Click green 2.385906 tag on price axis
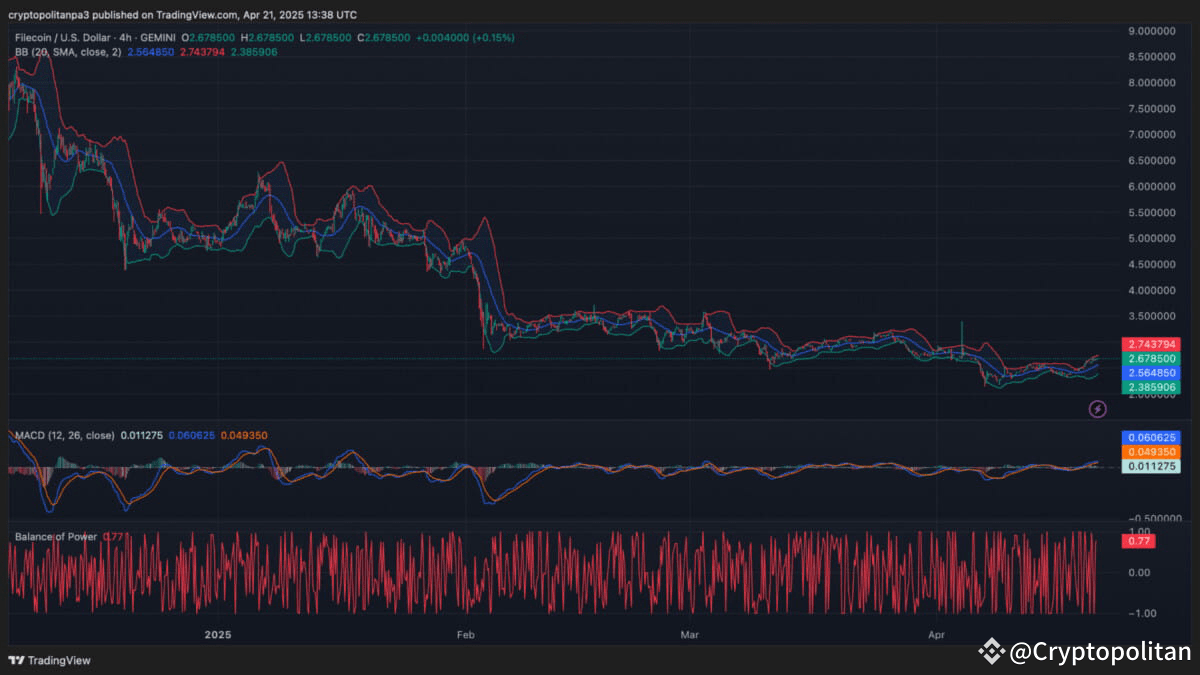This screenshot has width=1200, height=675. [1152, 386]
